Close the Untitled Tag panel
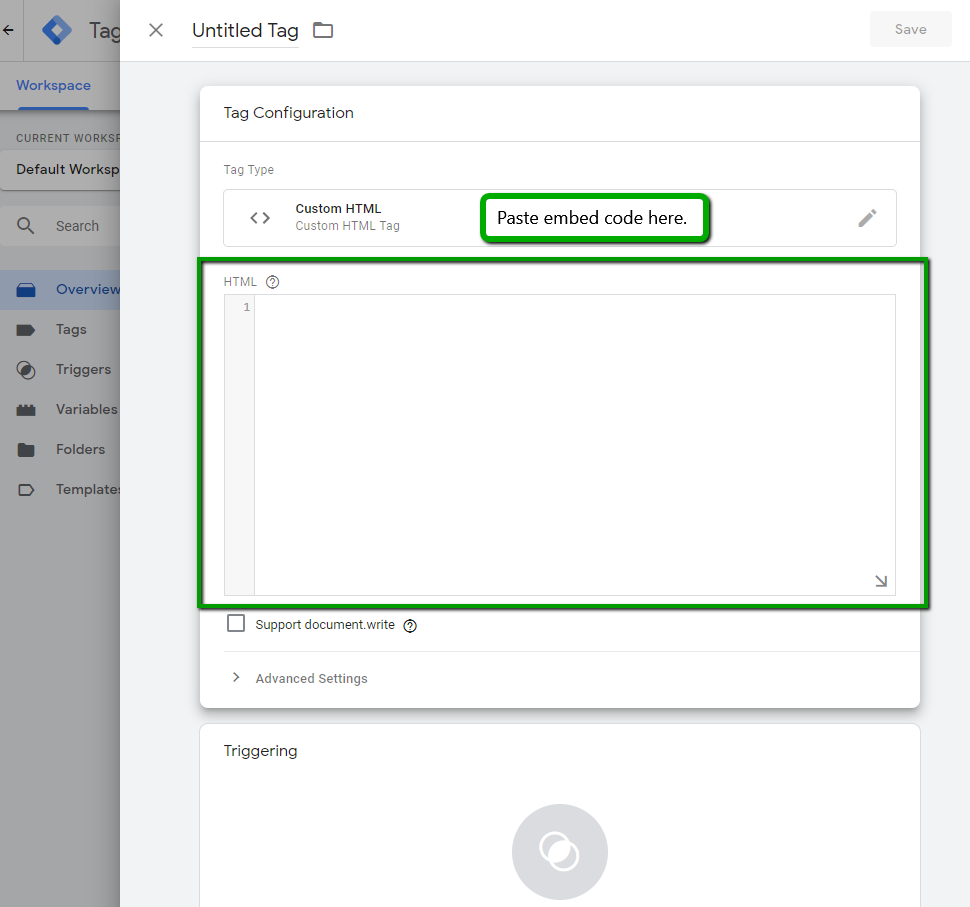The image size is (970, 907). pos(156,30)
